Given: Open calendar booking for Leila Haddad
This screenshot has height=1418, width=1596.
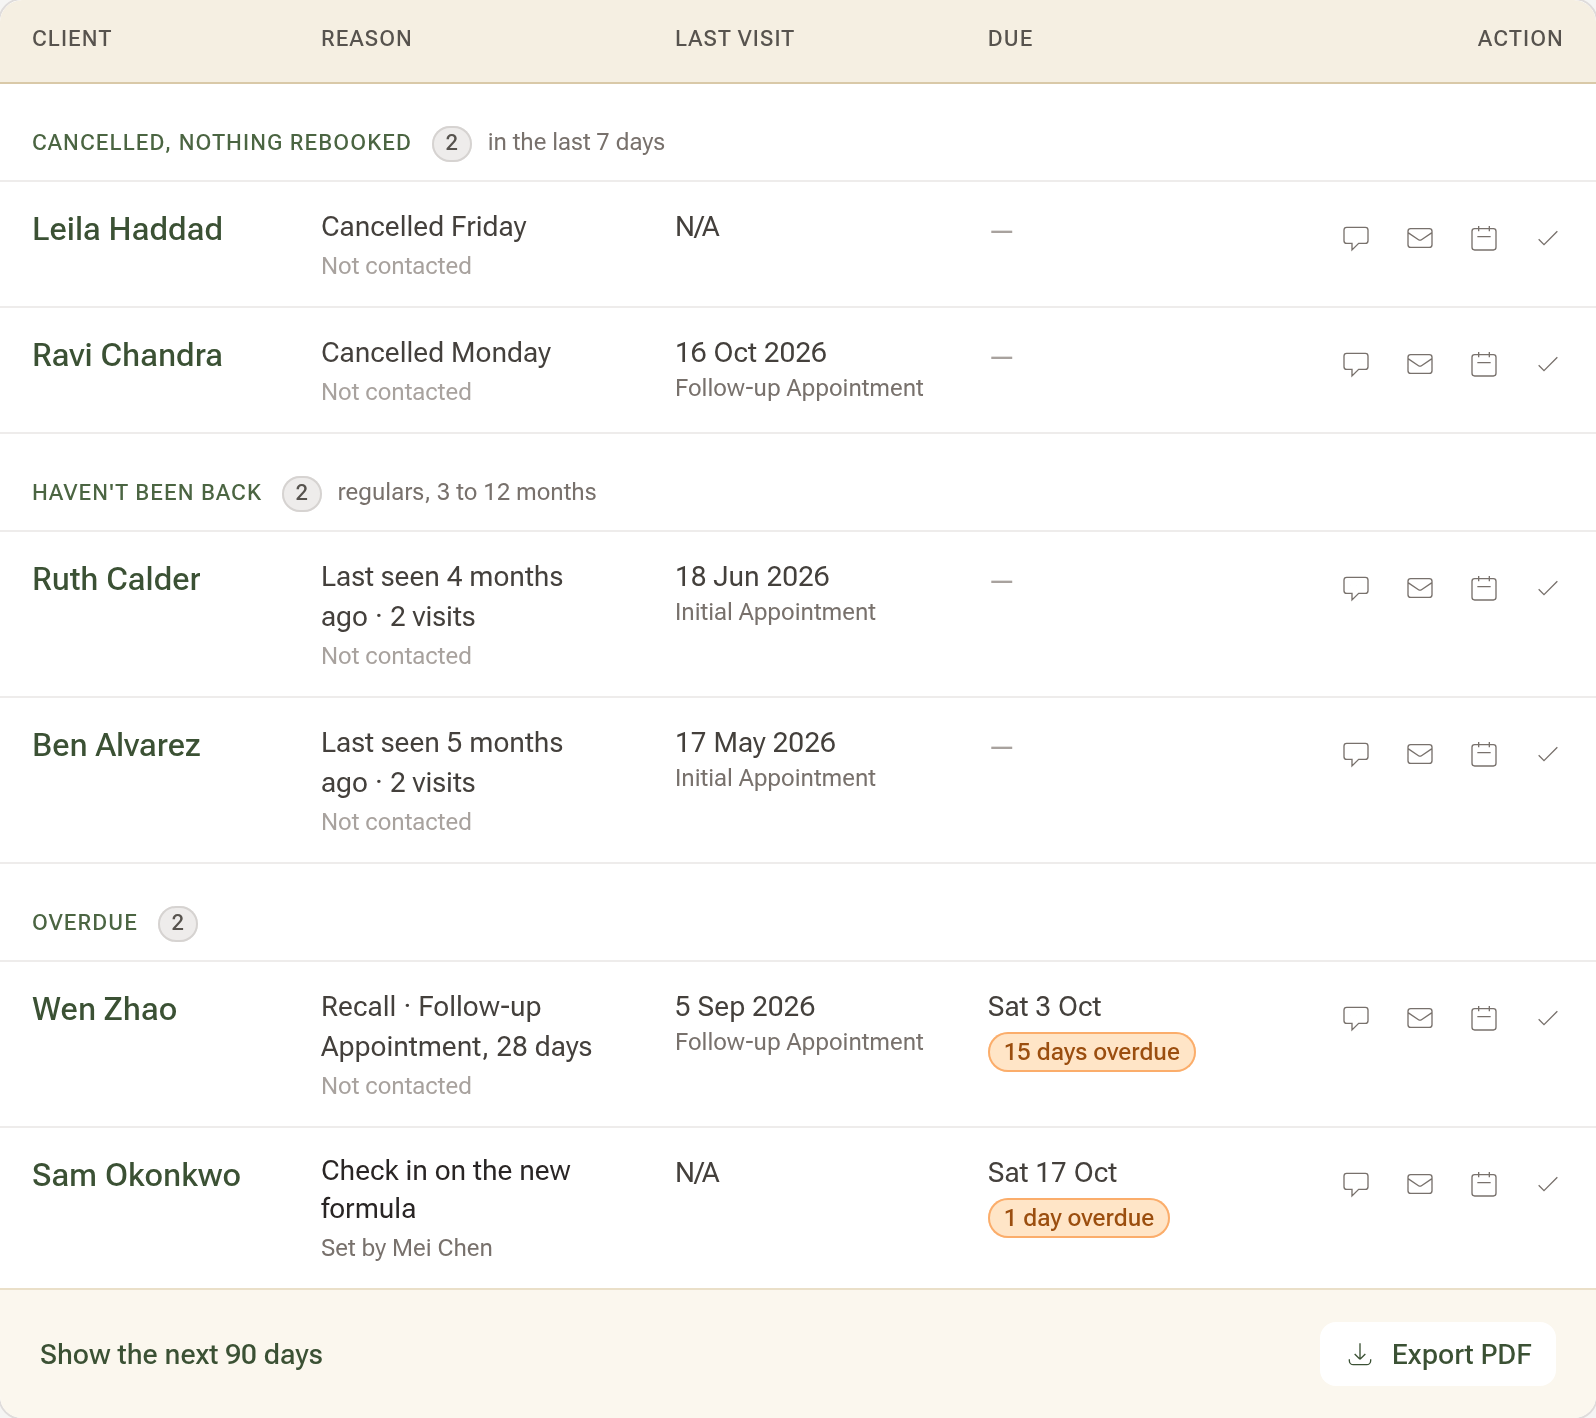Looking at the screenshot, I should tap(1483, 238).
